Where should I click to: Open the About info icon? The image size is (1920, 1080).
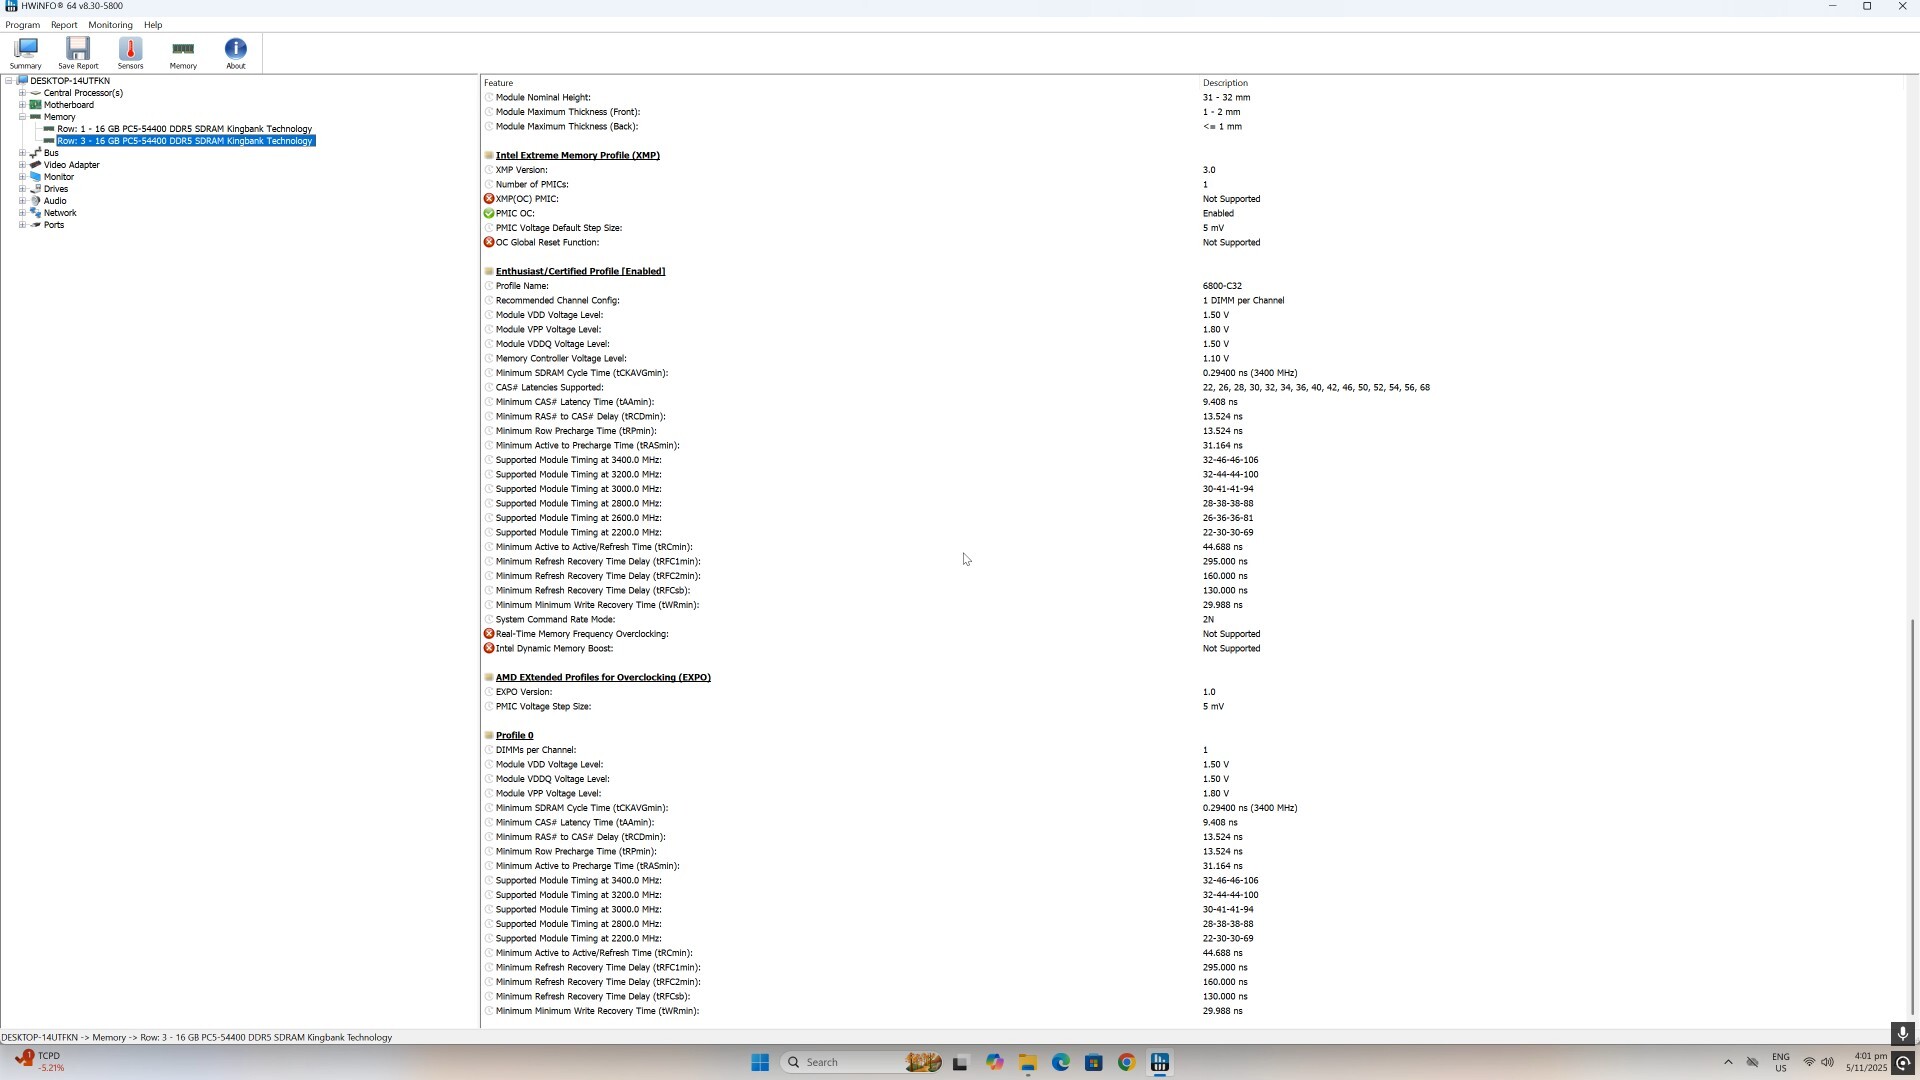tap(236, 53)
